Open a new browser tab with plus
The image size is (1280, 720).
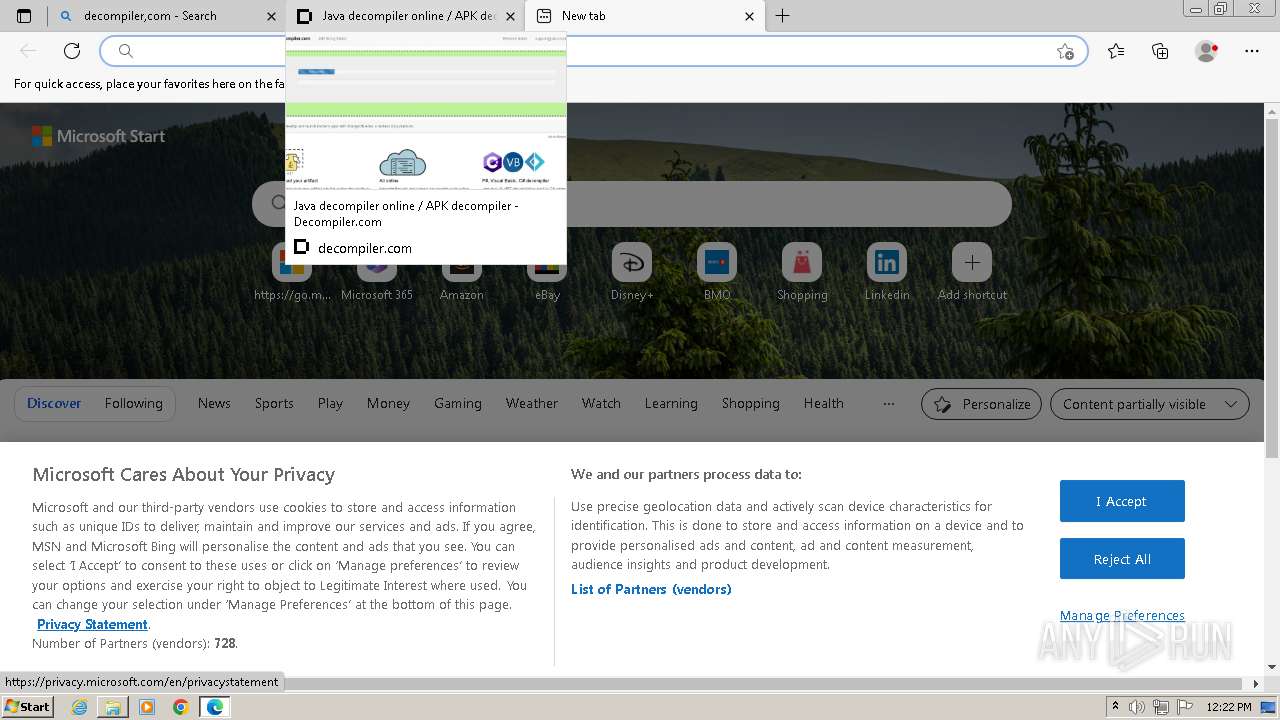[783, 16]
